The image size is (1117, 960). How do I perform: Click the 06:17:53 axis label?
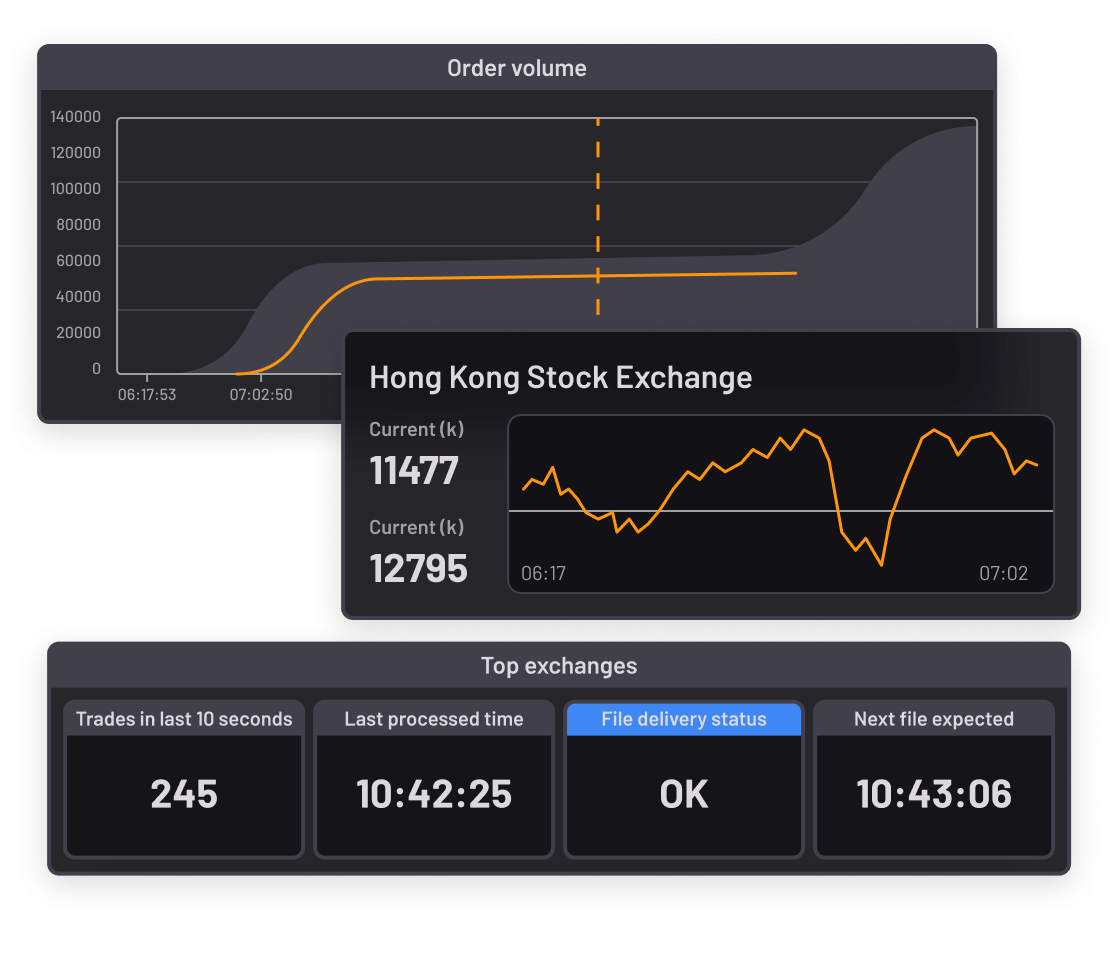(147, 394)
